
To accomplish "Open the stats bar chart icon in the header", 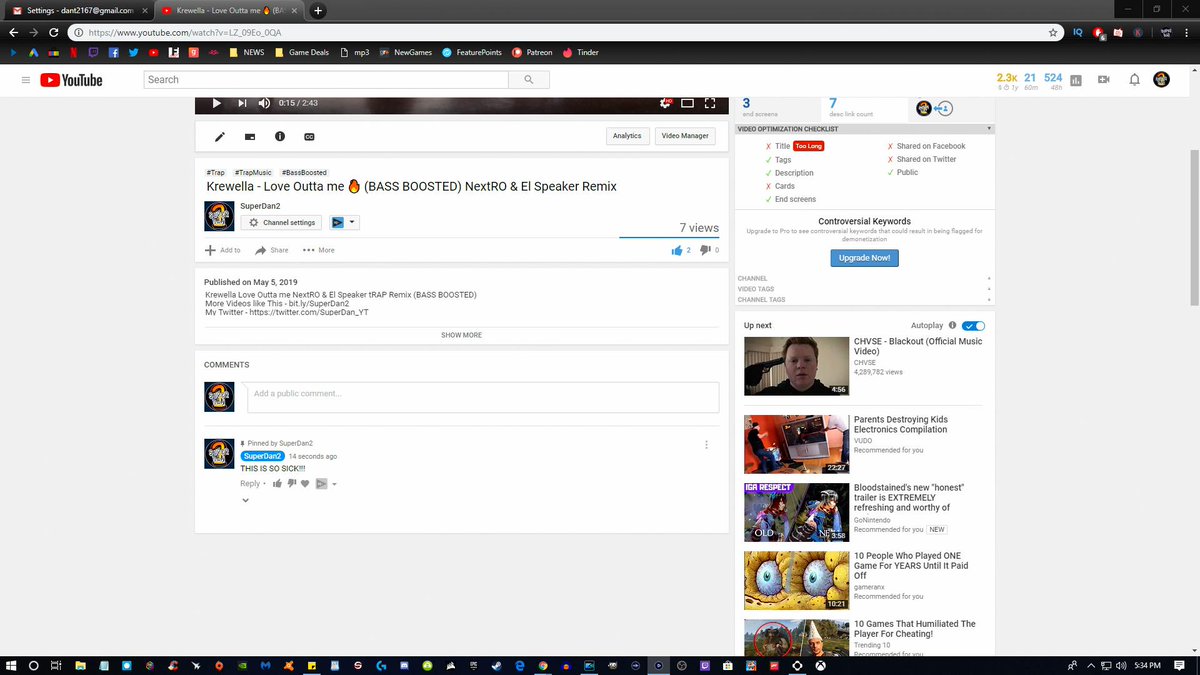I will (x=1076, y=80).
